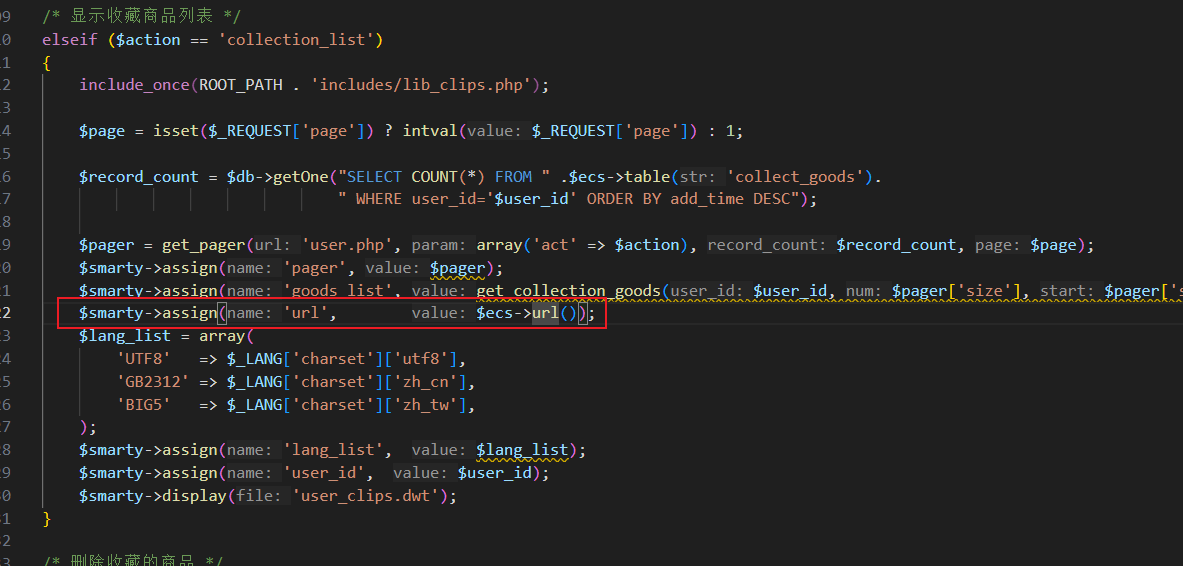The width and height of the screenshot is (1183, 566).
Task: Click the get_collection_goods function name
Action: point(567,291)
